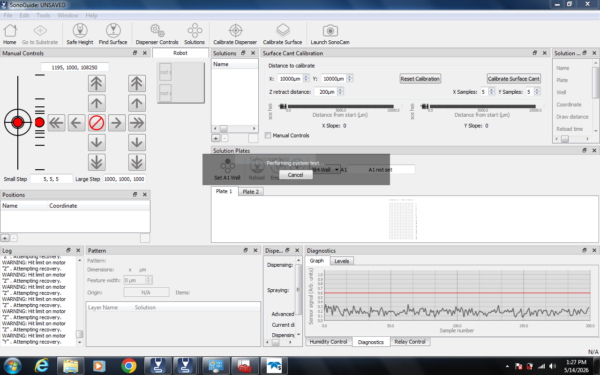Click the Log panel vertical scrollbar

tap(80, 301)
